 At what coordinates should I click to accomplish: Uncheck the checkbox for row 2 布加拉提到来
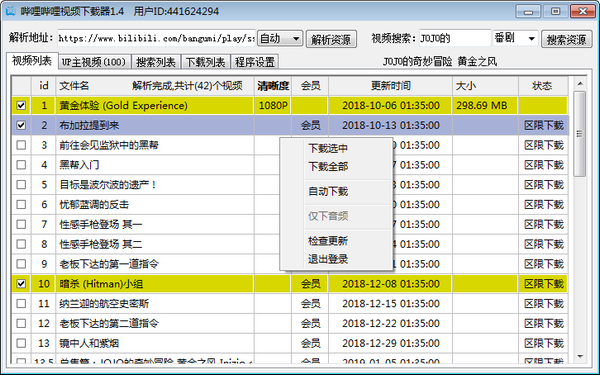pyautogui.click(x=21, y=125)
